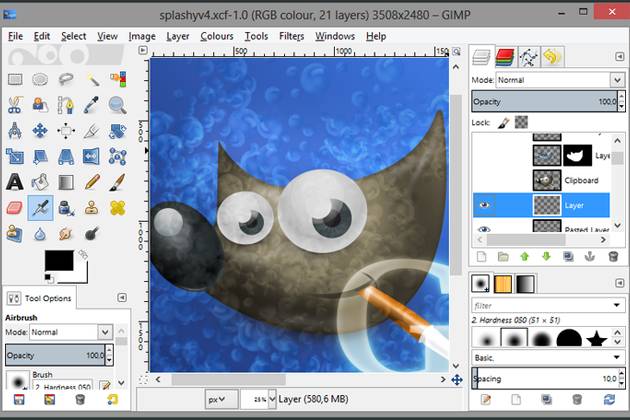The height and width of the screenshot is (420, 630).
Task: Click the brush Spacing slider
Action: (x=545, y=379)
